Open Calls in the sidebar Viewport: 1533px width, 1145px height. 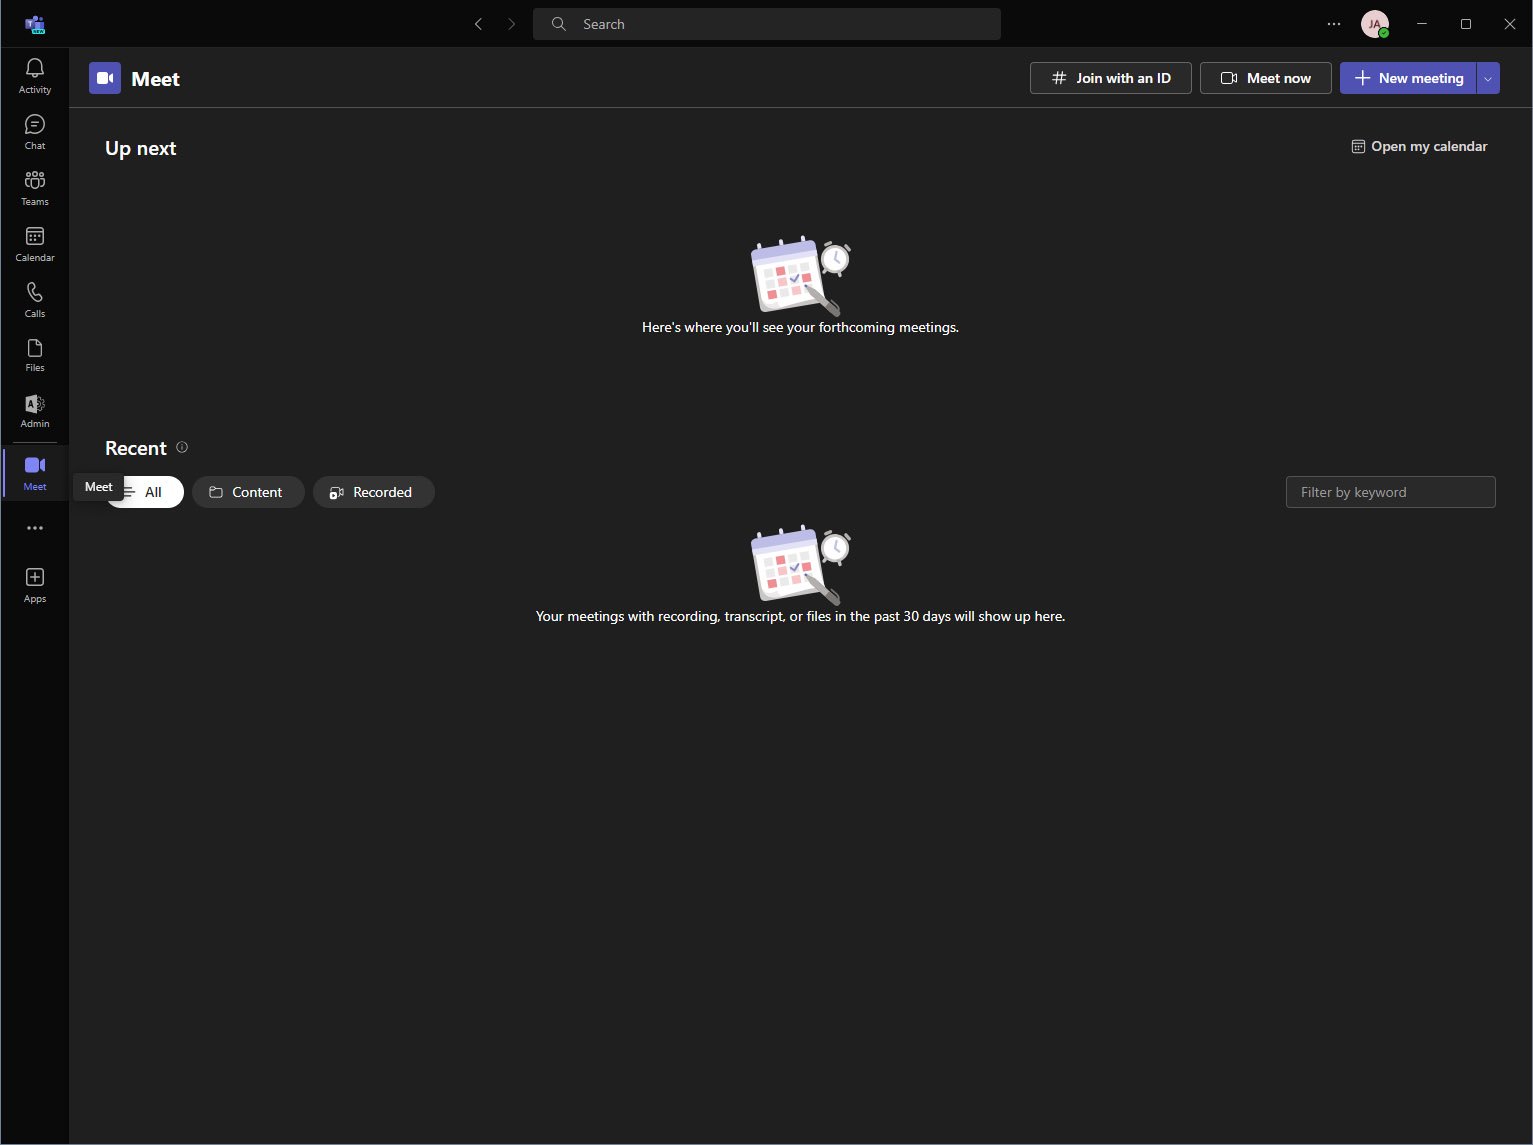coord(35,300)
